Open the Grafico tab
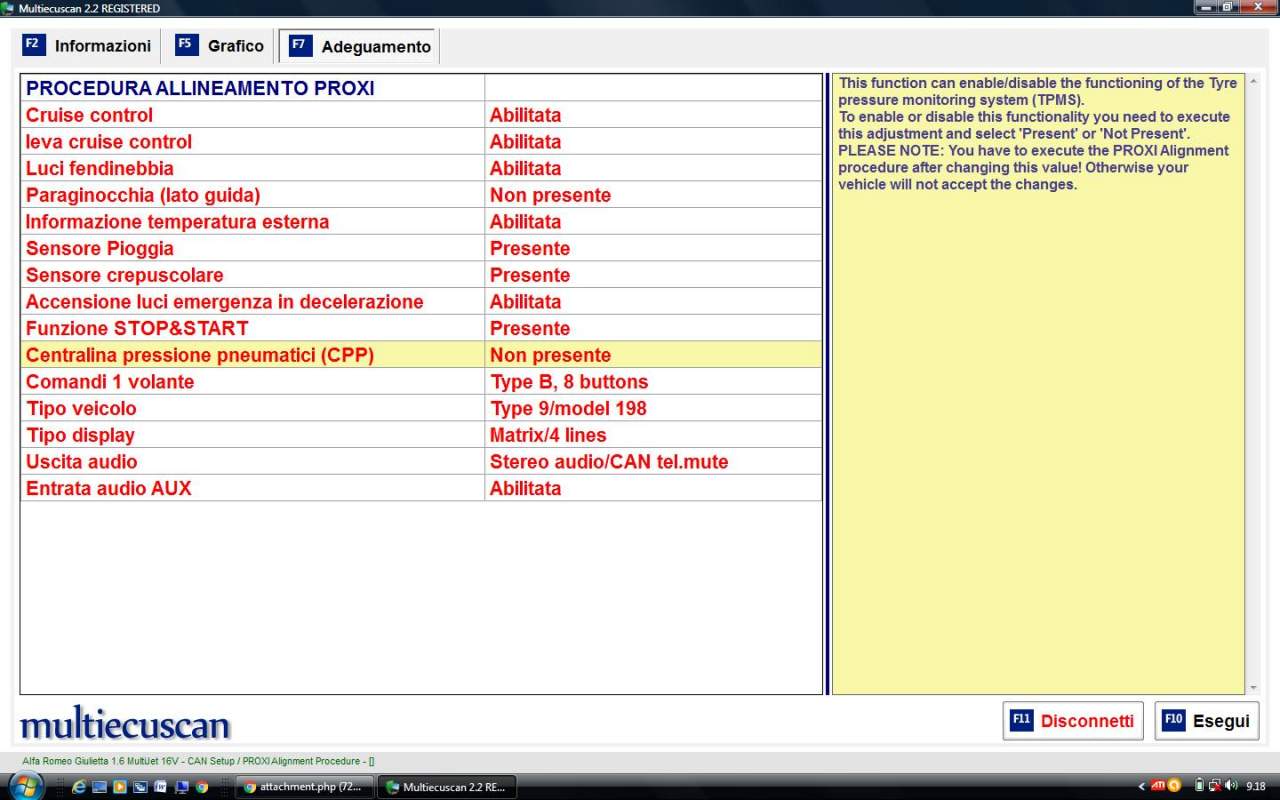This screenshot has width=1280, height=800. (220, 46)
